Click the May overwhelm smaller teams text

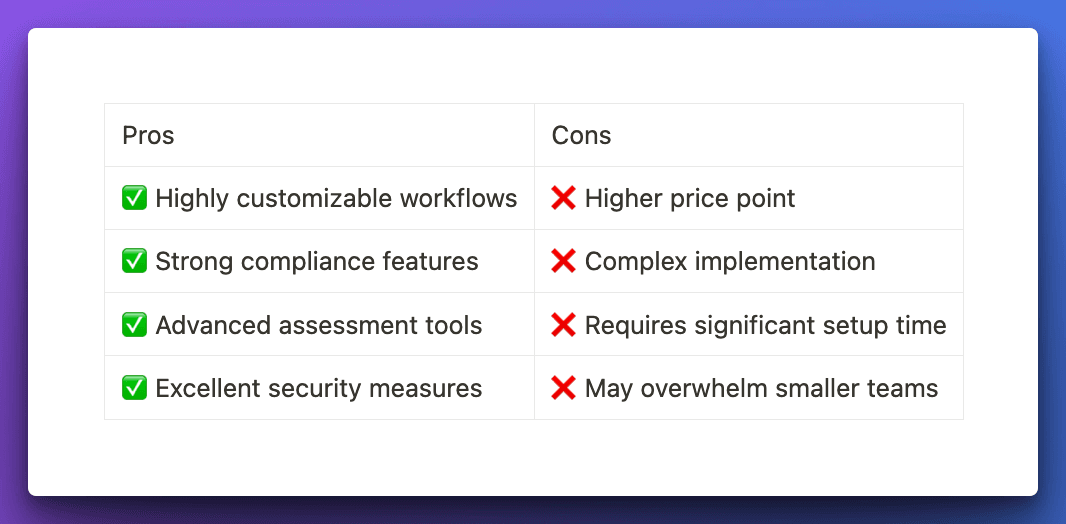761,388
